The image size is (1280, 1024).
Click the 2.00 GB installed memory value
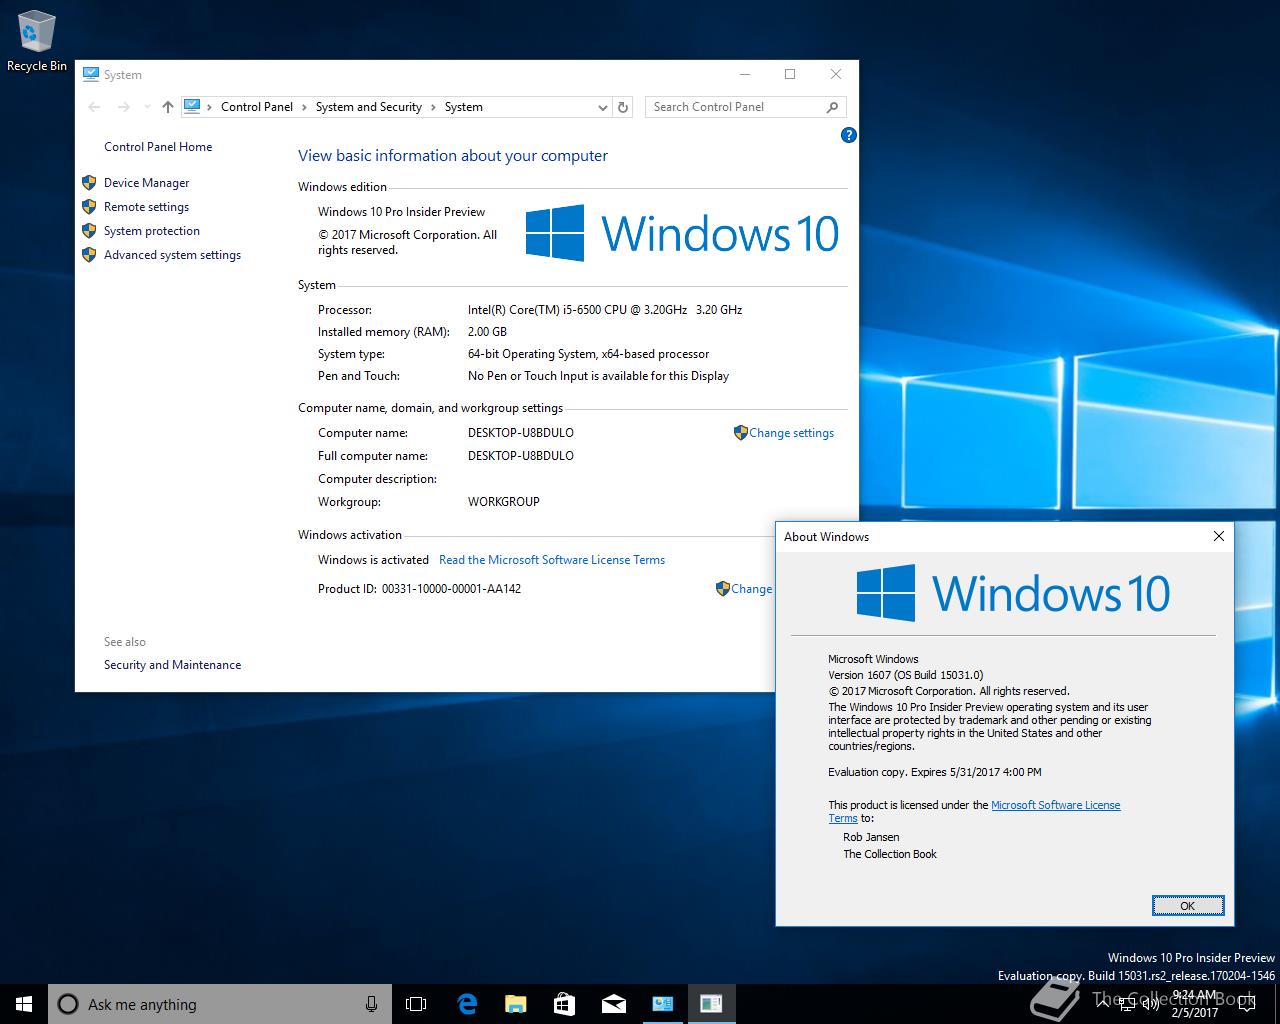coord(487,332)
